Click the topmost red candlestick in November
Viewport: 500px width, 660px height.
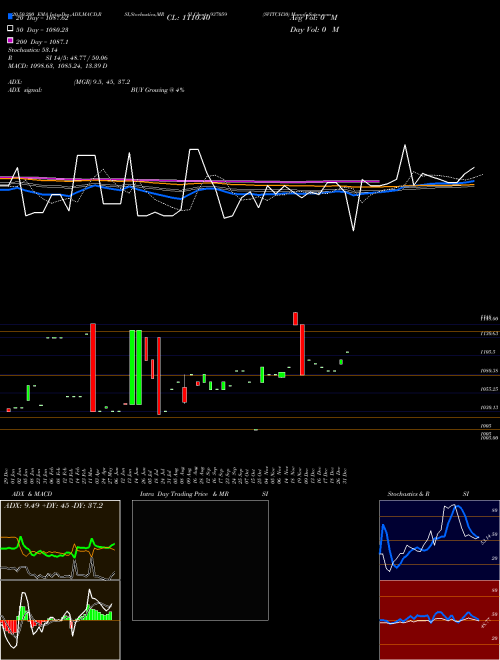pyautogui.click(x=295, y=319)
